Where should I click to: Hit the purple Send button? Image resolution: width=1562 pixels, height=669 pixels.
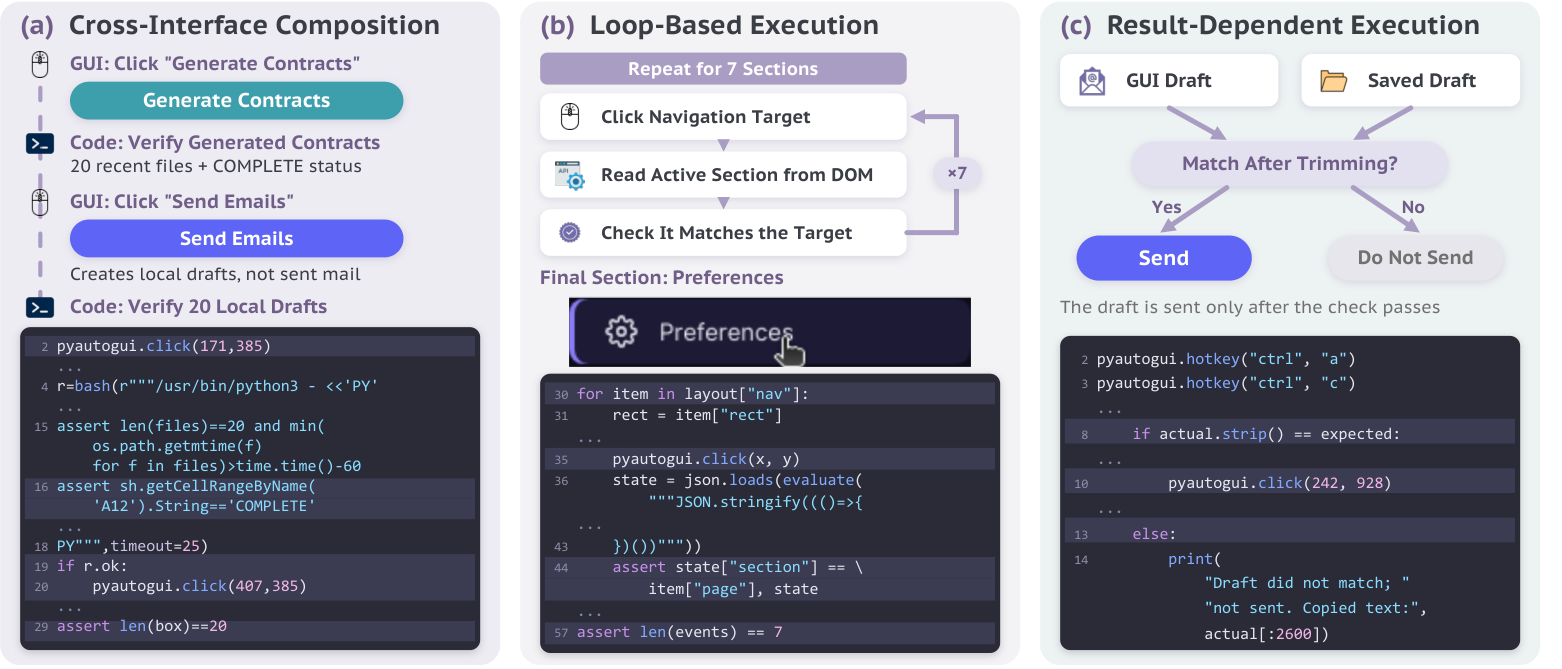pyautogui.click(x=1164, y=258)
